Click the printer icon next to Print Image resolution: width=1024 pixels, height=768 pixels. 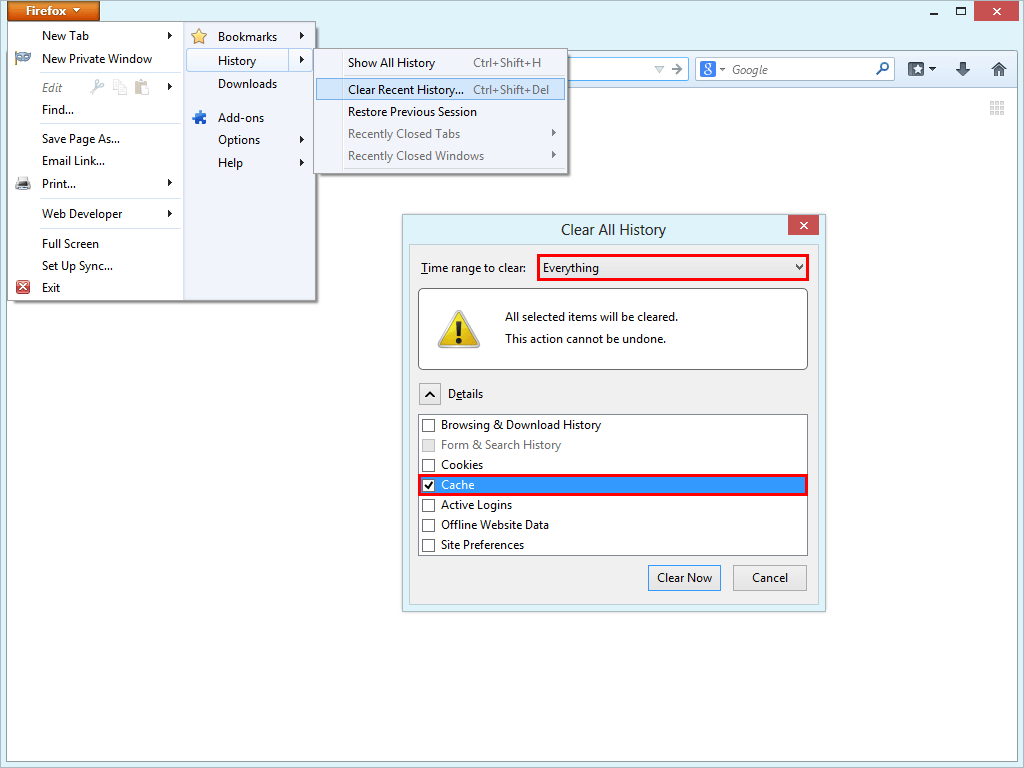[x=23, y=183]
